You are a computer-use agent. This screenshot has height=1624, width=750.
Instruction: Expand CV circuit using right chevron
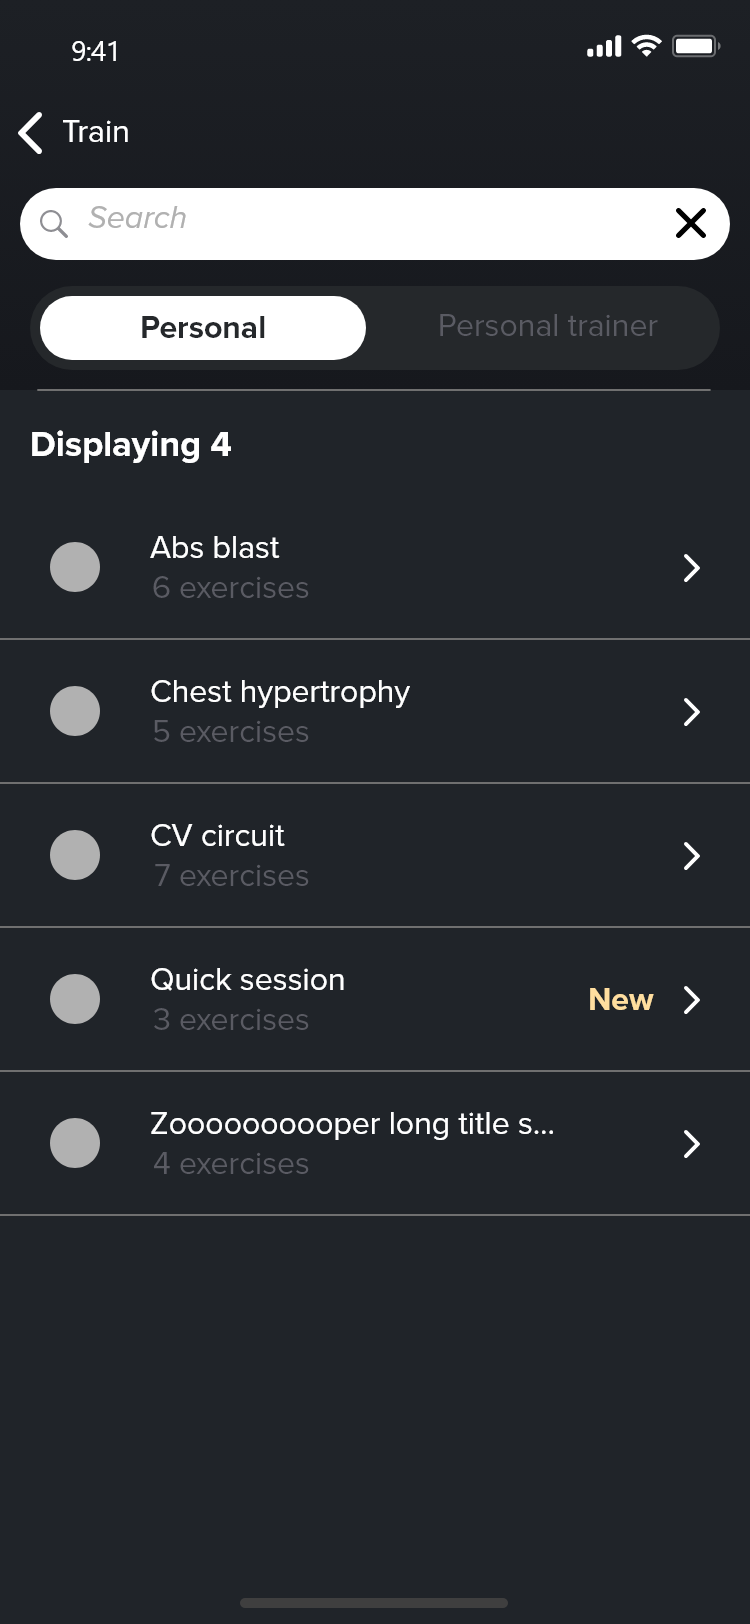[691, 856]
